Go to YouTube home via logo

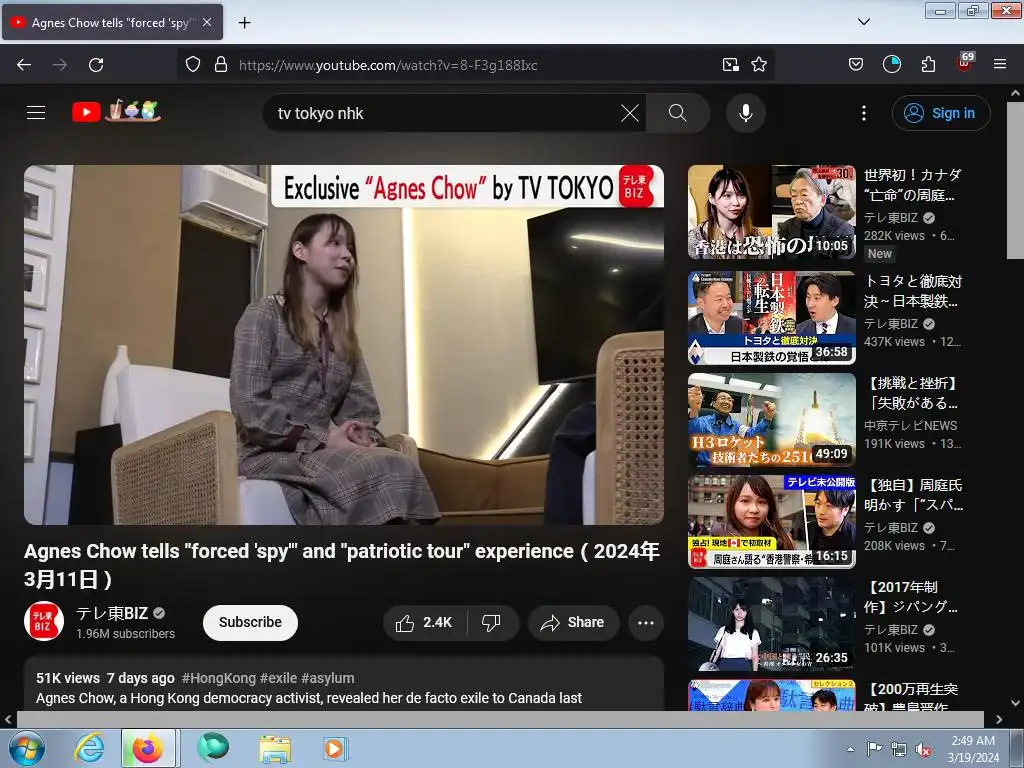point(116,112)
